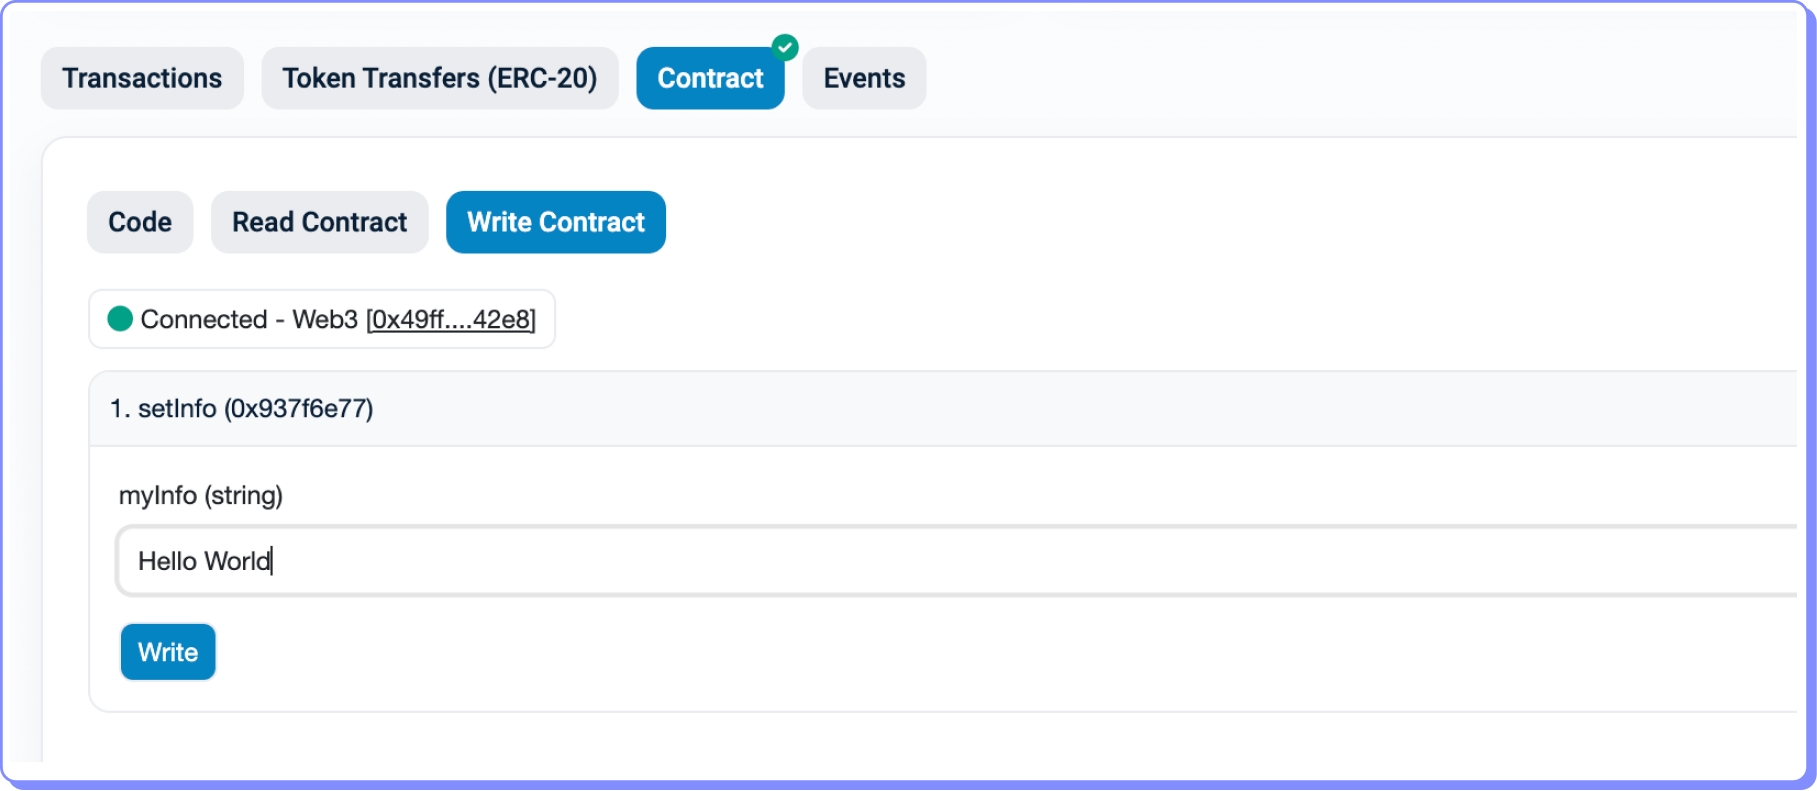
Task: Click the "myInfo (string)" parameter label
Action: pos(201,496)
